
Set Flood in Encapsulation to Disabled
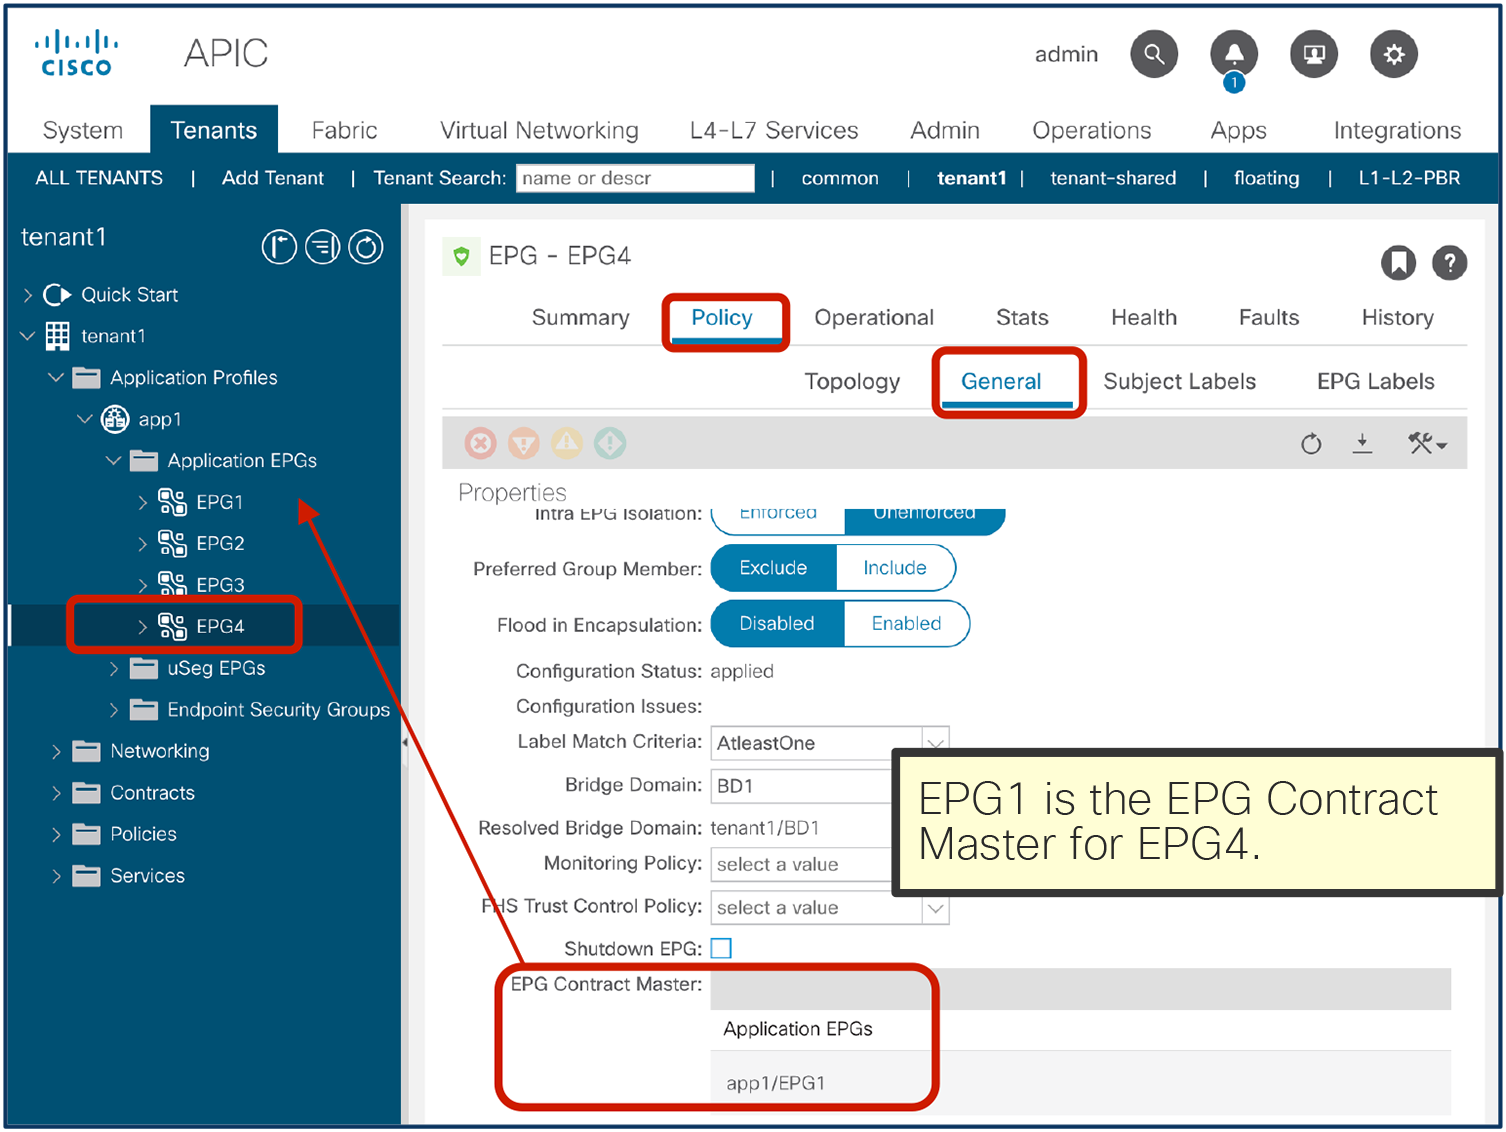pyautogui.click(x=777, y=624)
